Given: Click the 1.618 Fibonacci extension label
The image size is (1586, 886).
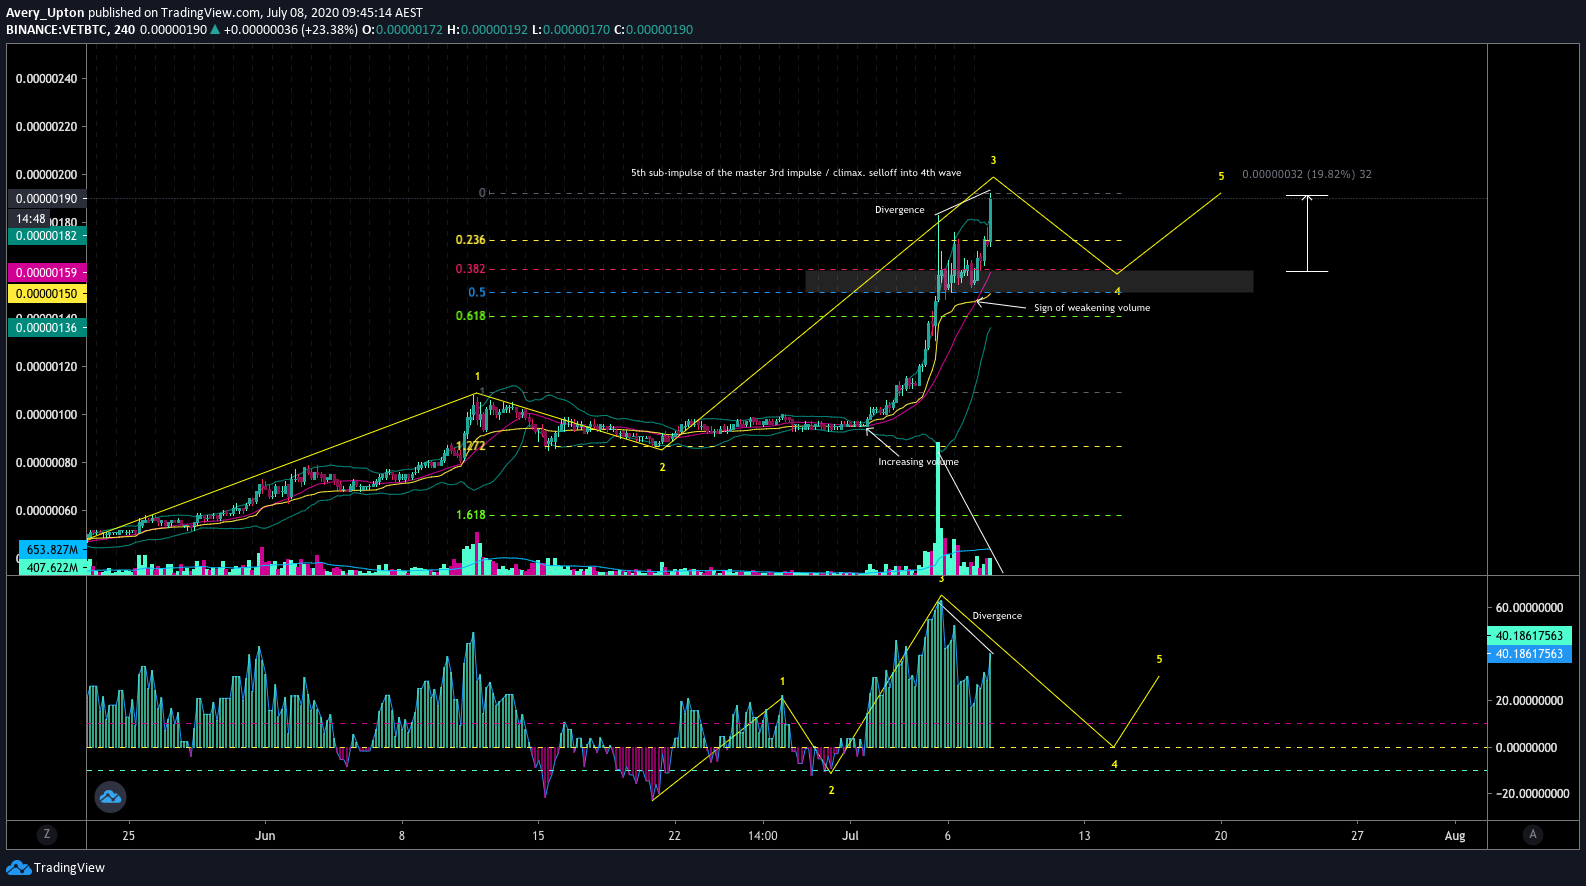Looking at the screenshot, I should (470, 515).
